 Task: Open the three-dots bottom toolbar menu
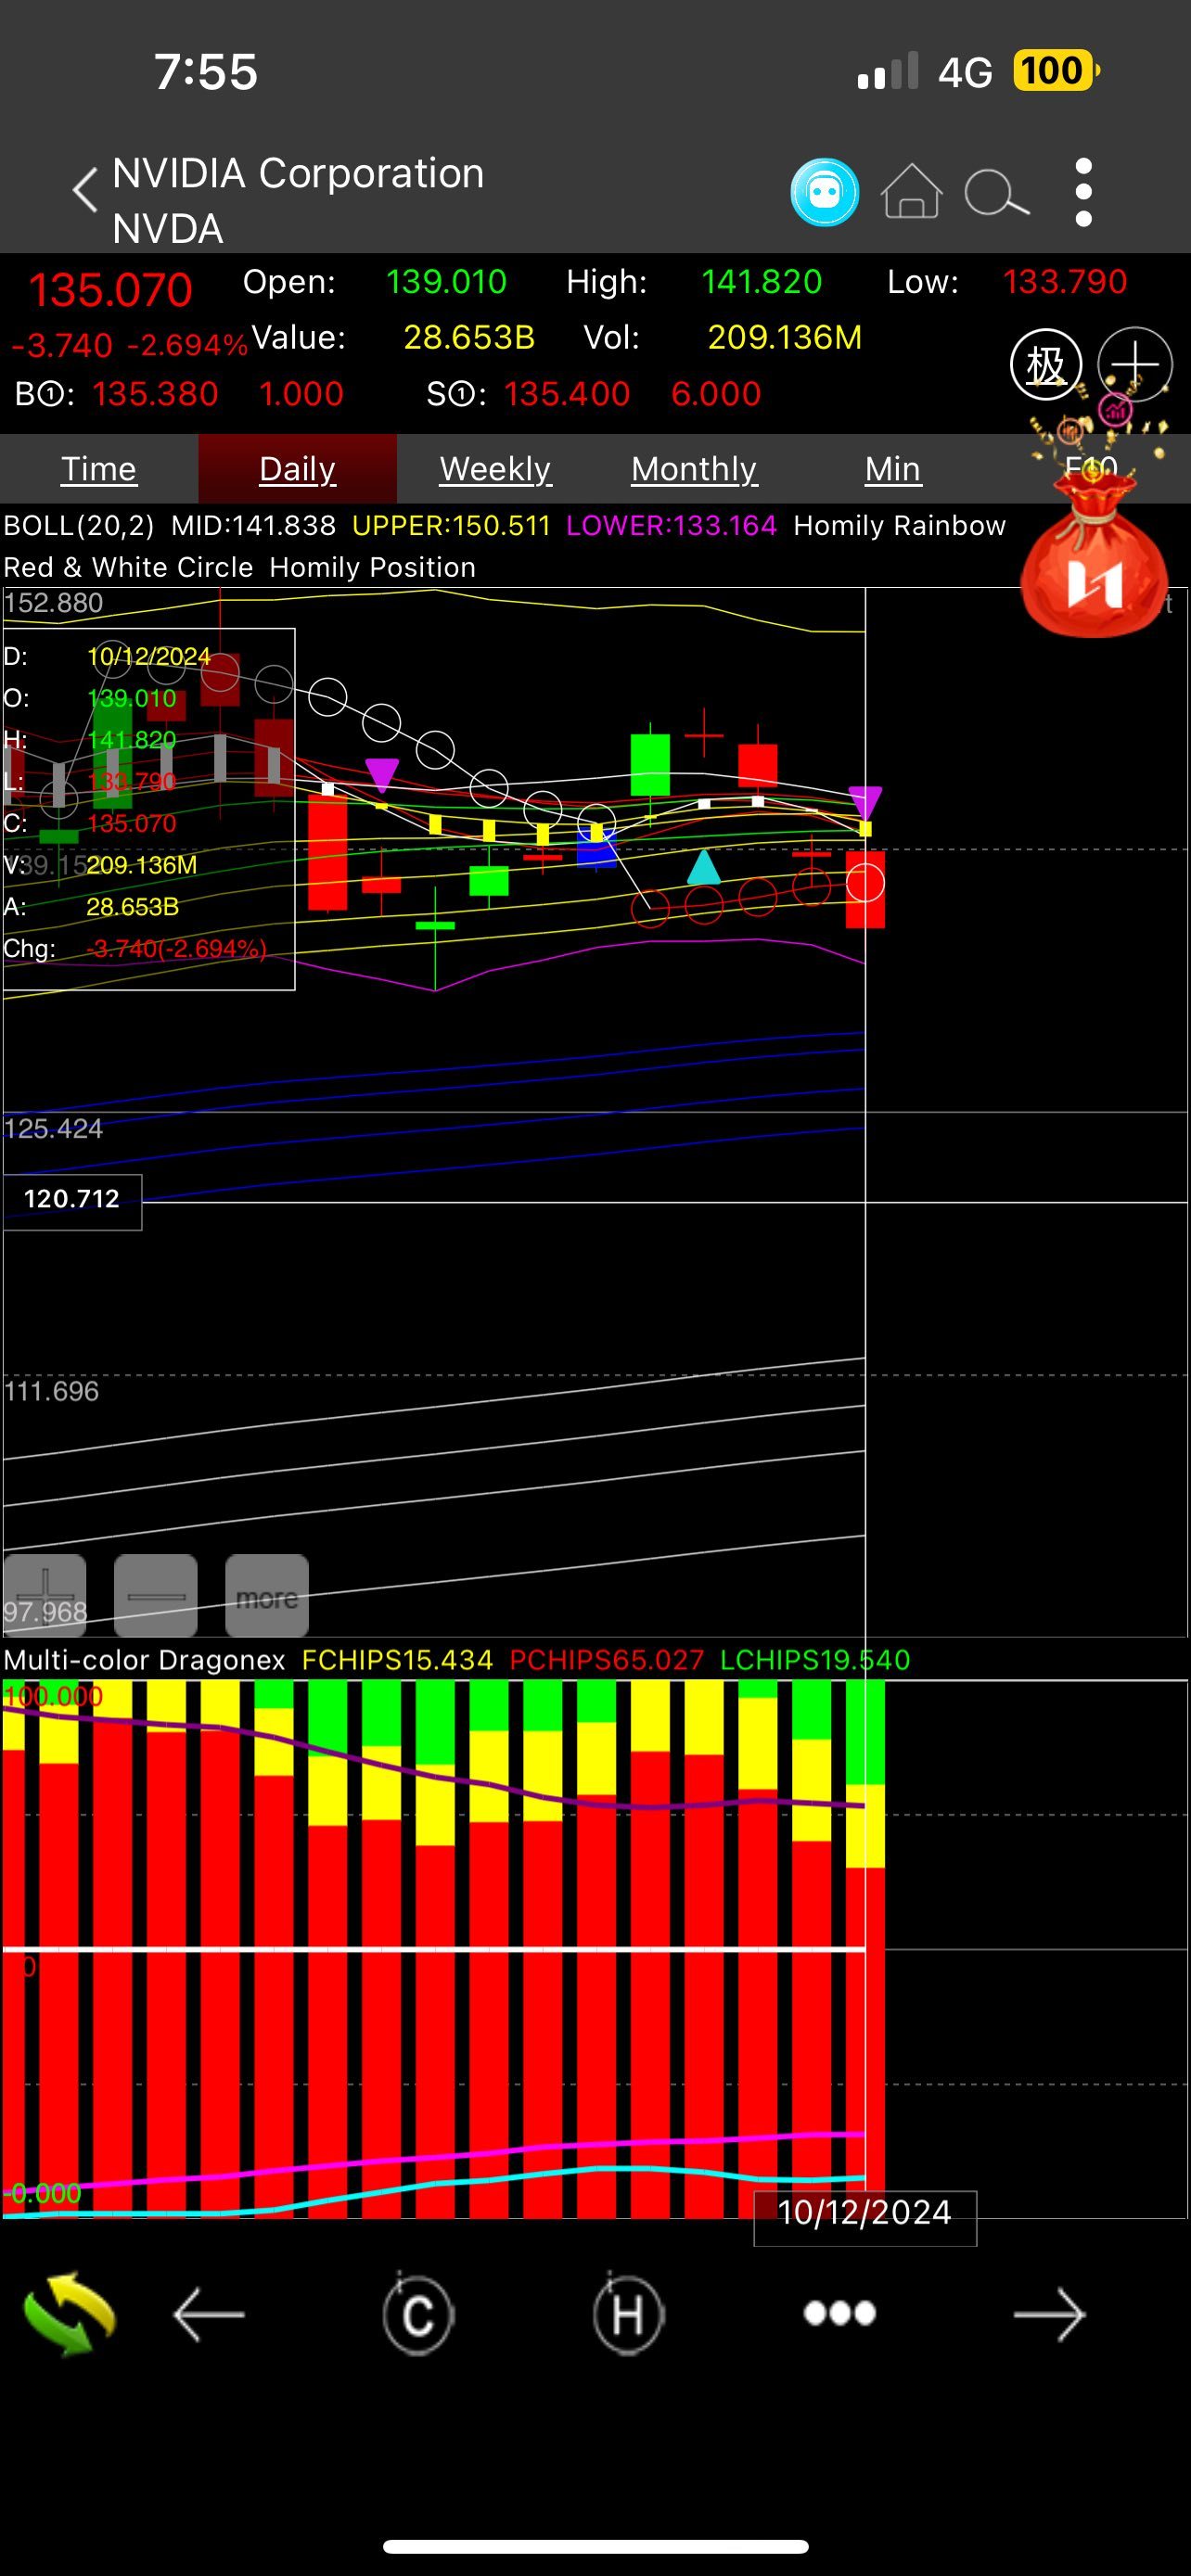coord(839,2313)
